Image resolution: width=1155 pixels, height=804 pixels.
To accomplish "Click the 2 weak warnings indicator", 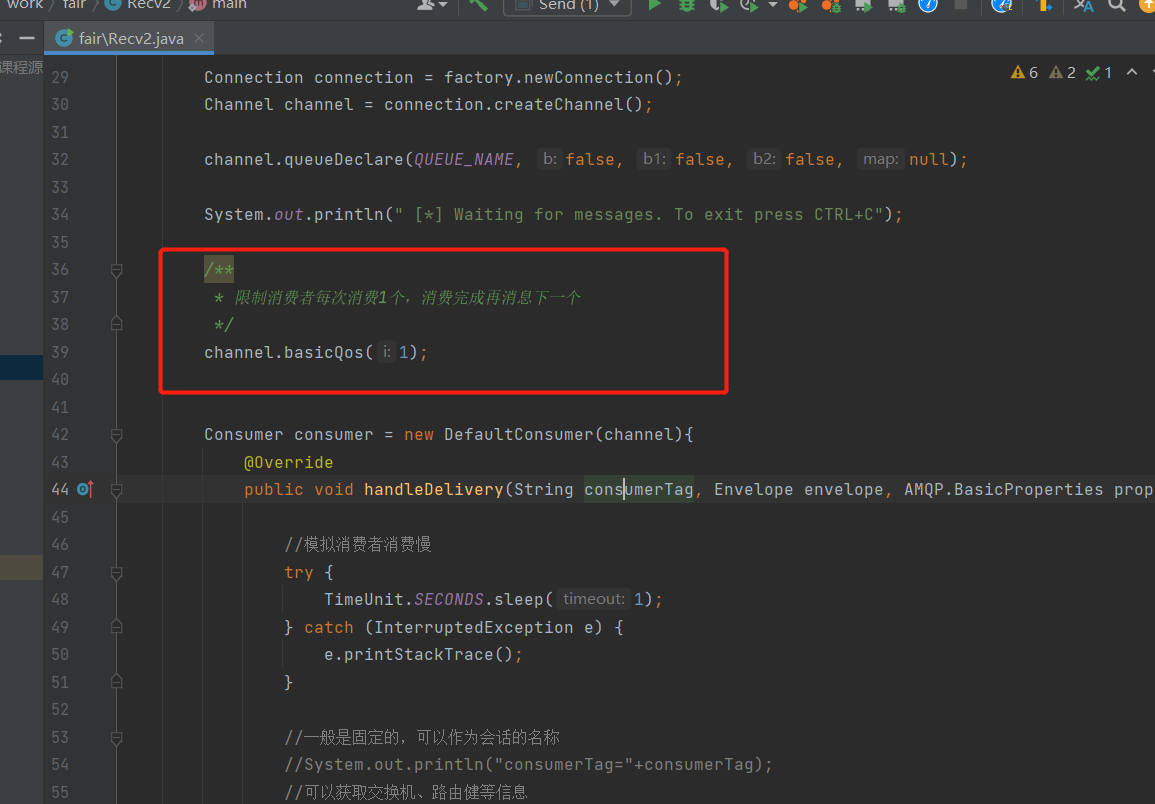I will [1062, 72].
